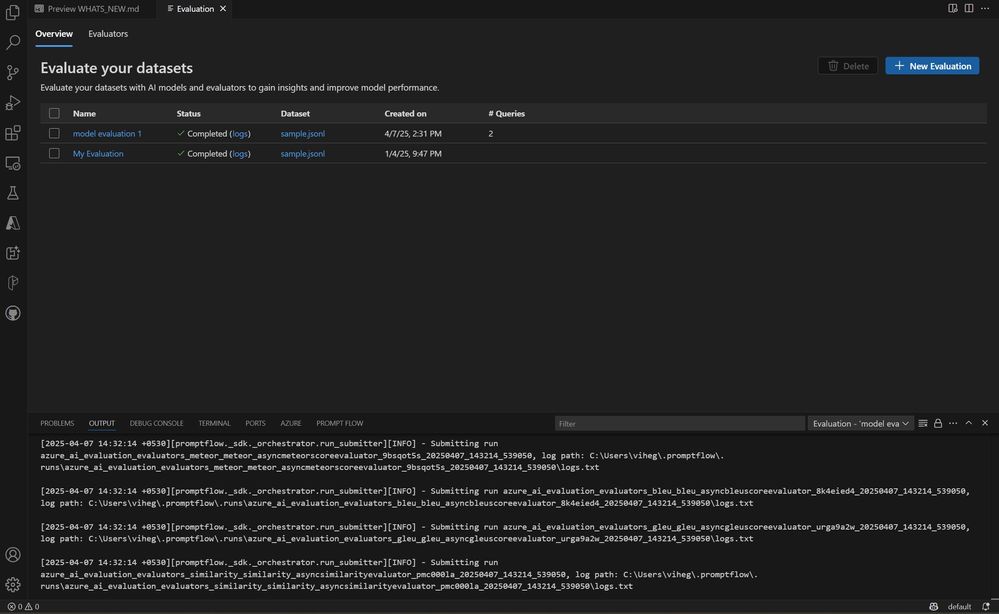
Task: Open the Prompt flow icon in activity bar
Action: [x=13, y=283]
